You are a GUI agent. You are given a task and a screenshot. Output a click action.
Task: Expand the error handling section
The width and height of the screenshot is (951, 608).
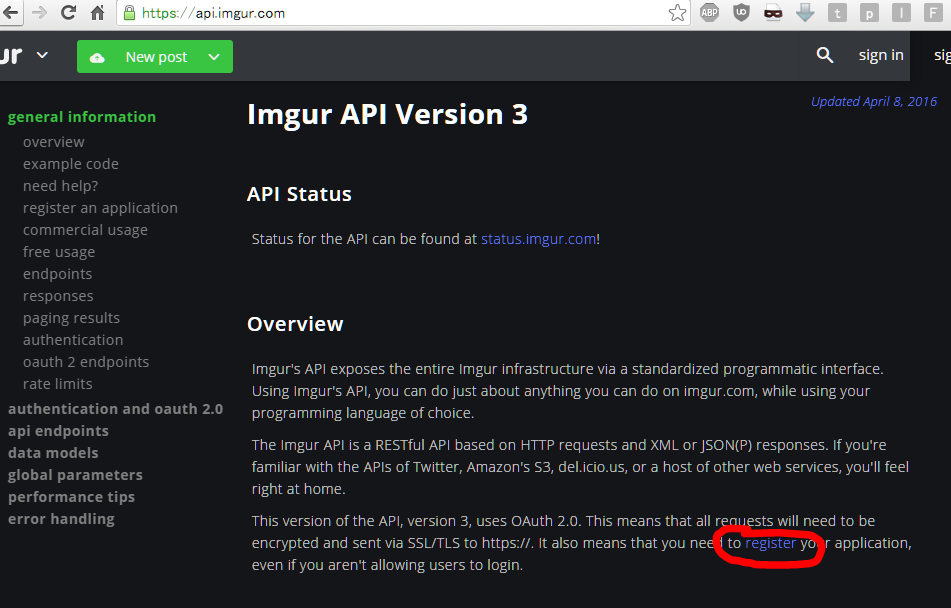click(x=61, y=519)
